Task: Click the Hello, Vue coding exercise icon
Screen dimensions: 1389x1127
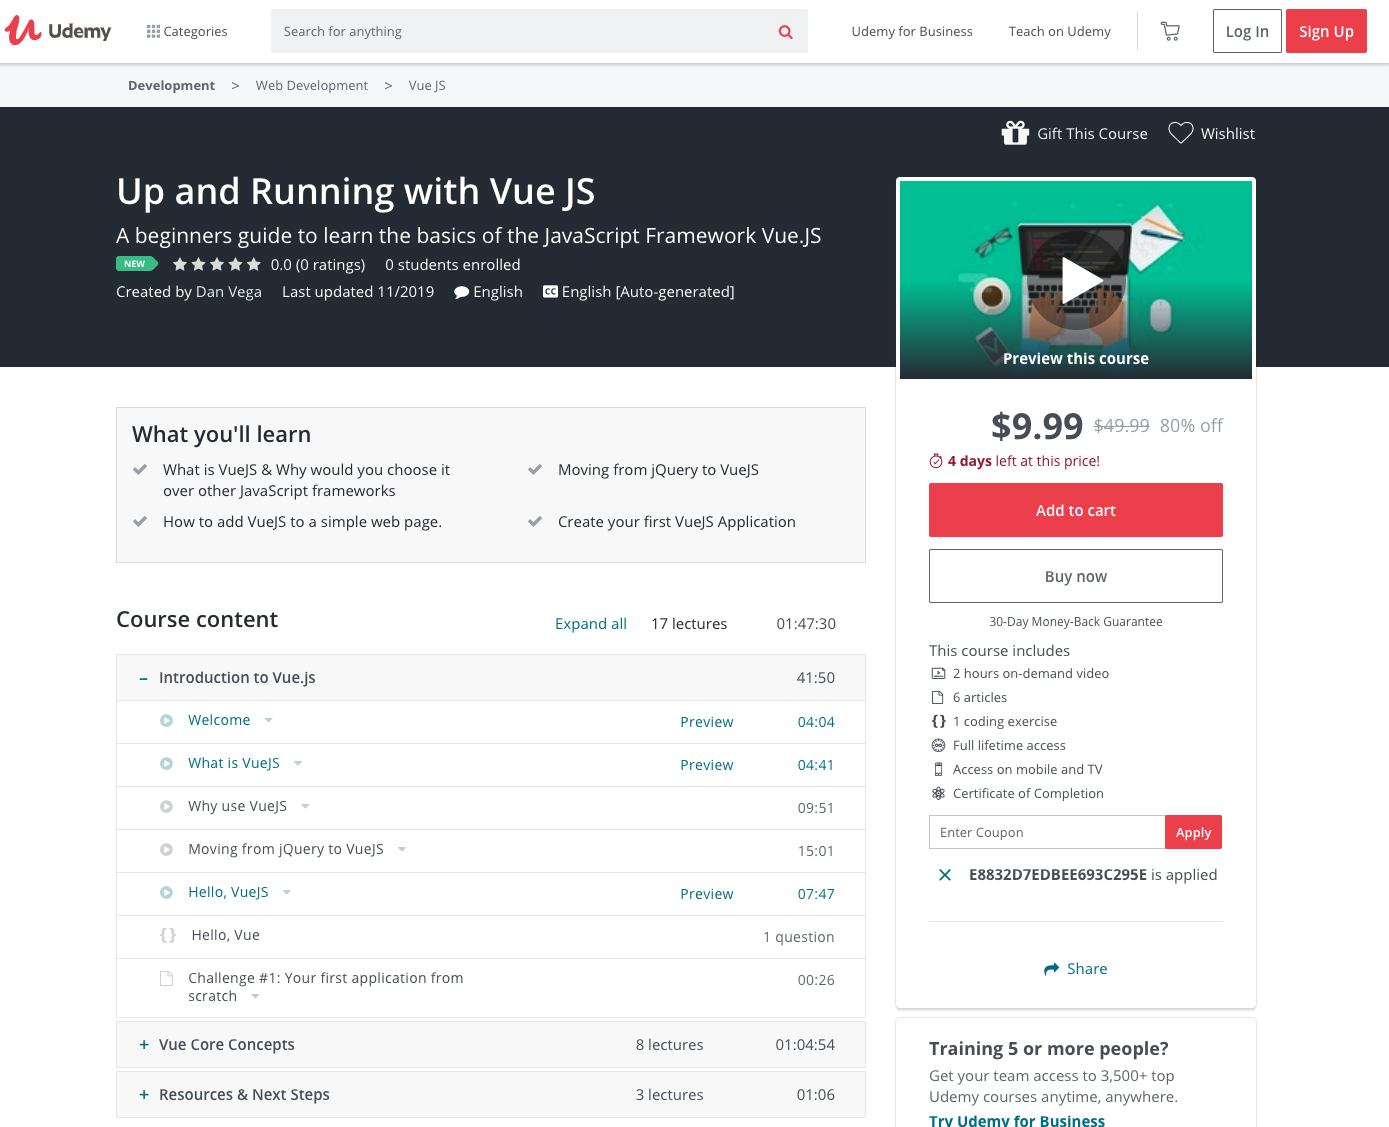Action: pyautogui.click(x=168, y=936)
